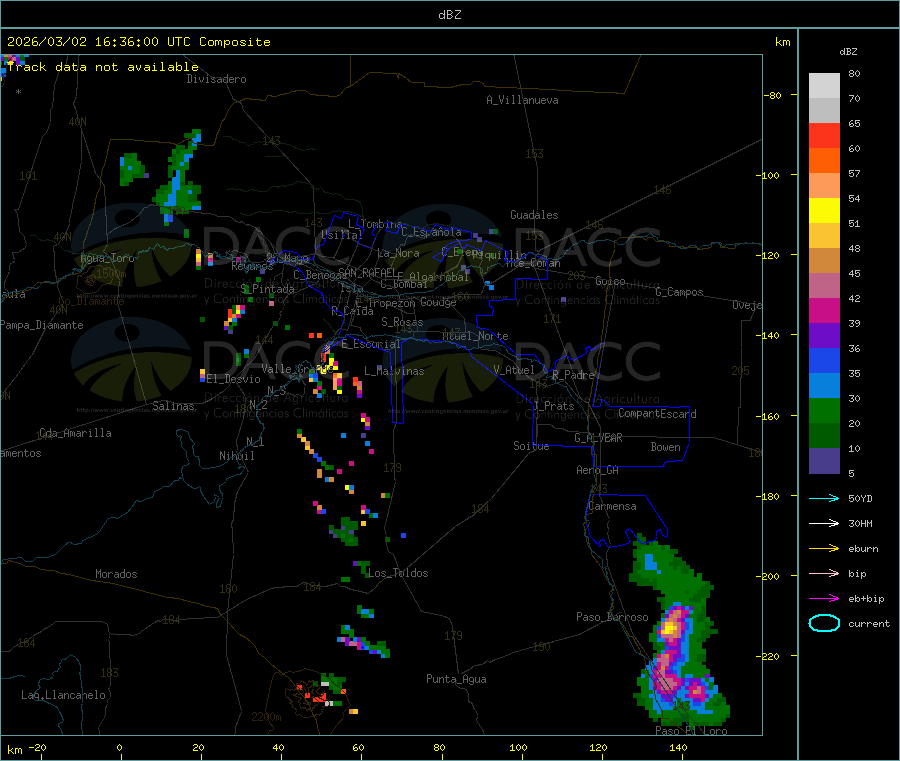Click the El_Desvio map label

pos(234,379)
